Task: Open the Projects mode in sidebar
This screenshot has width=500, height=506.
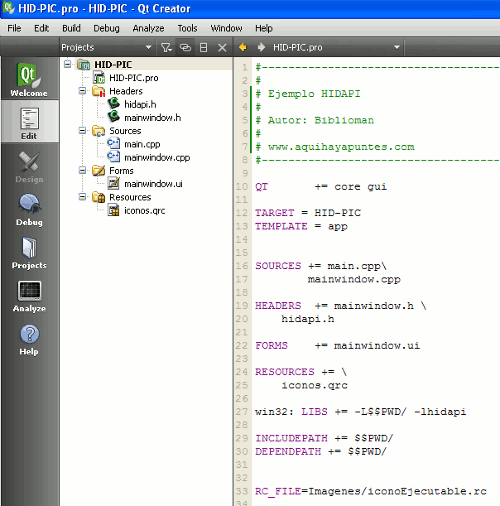Action: click(x=29, y=253)
